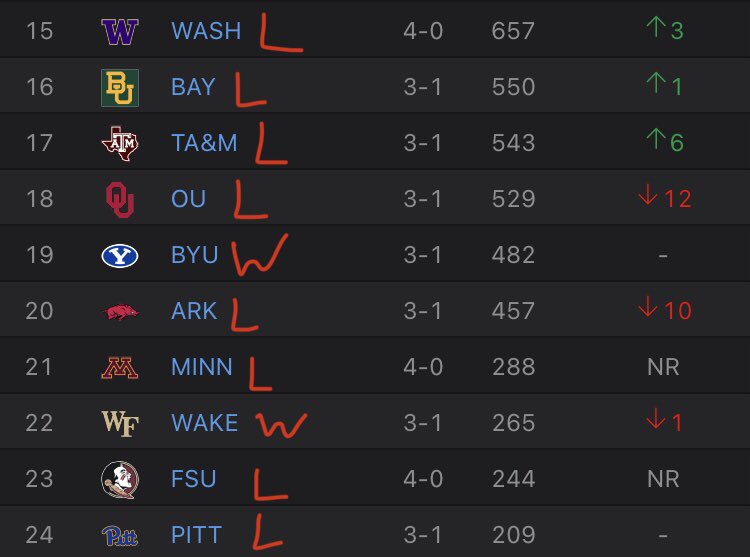Open the WAKE team link
The height and width of the screenshot is (557, 750).
pyautogui.click(x=204, y=423)
